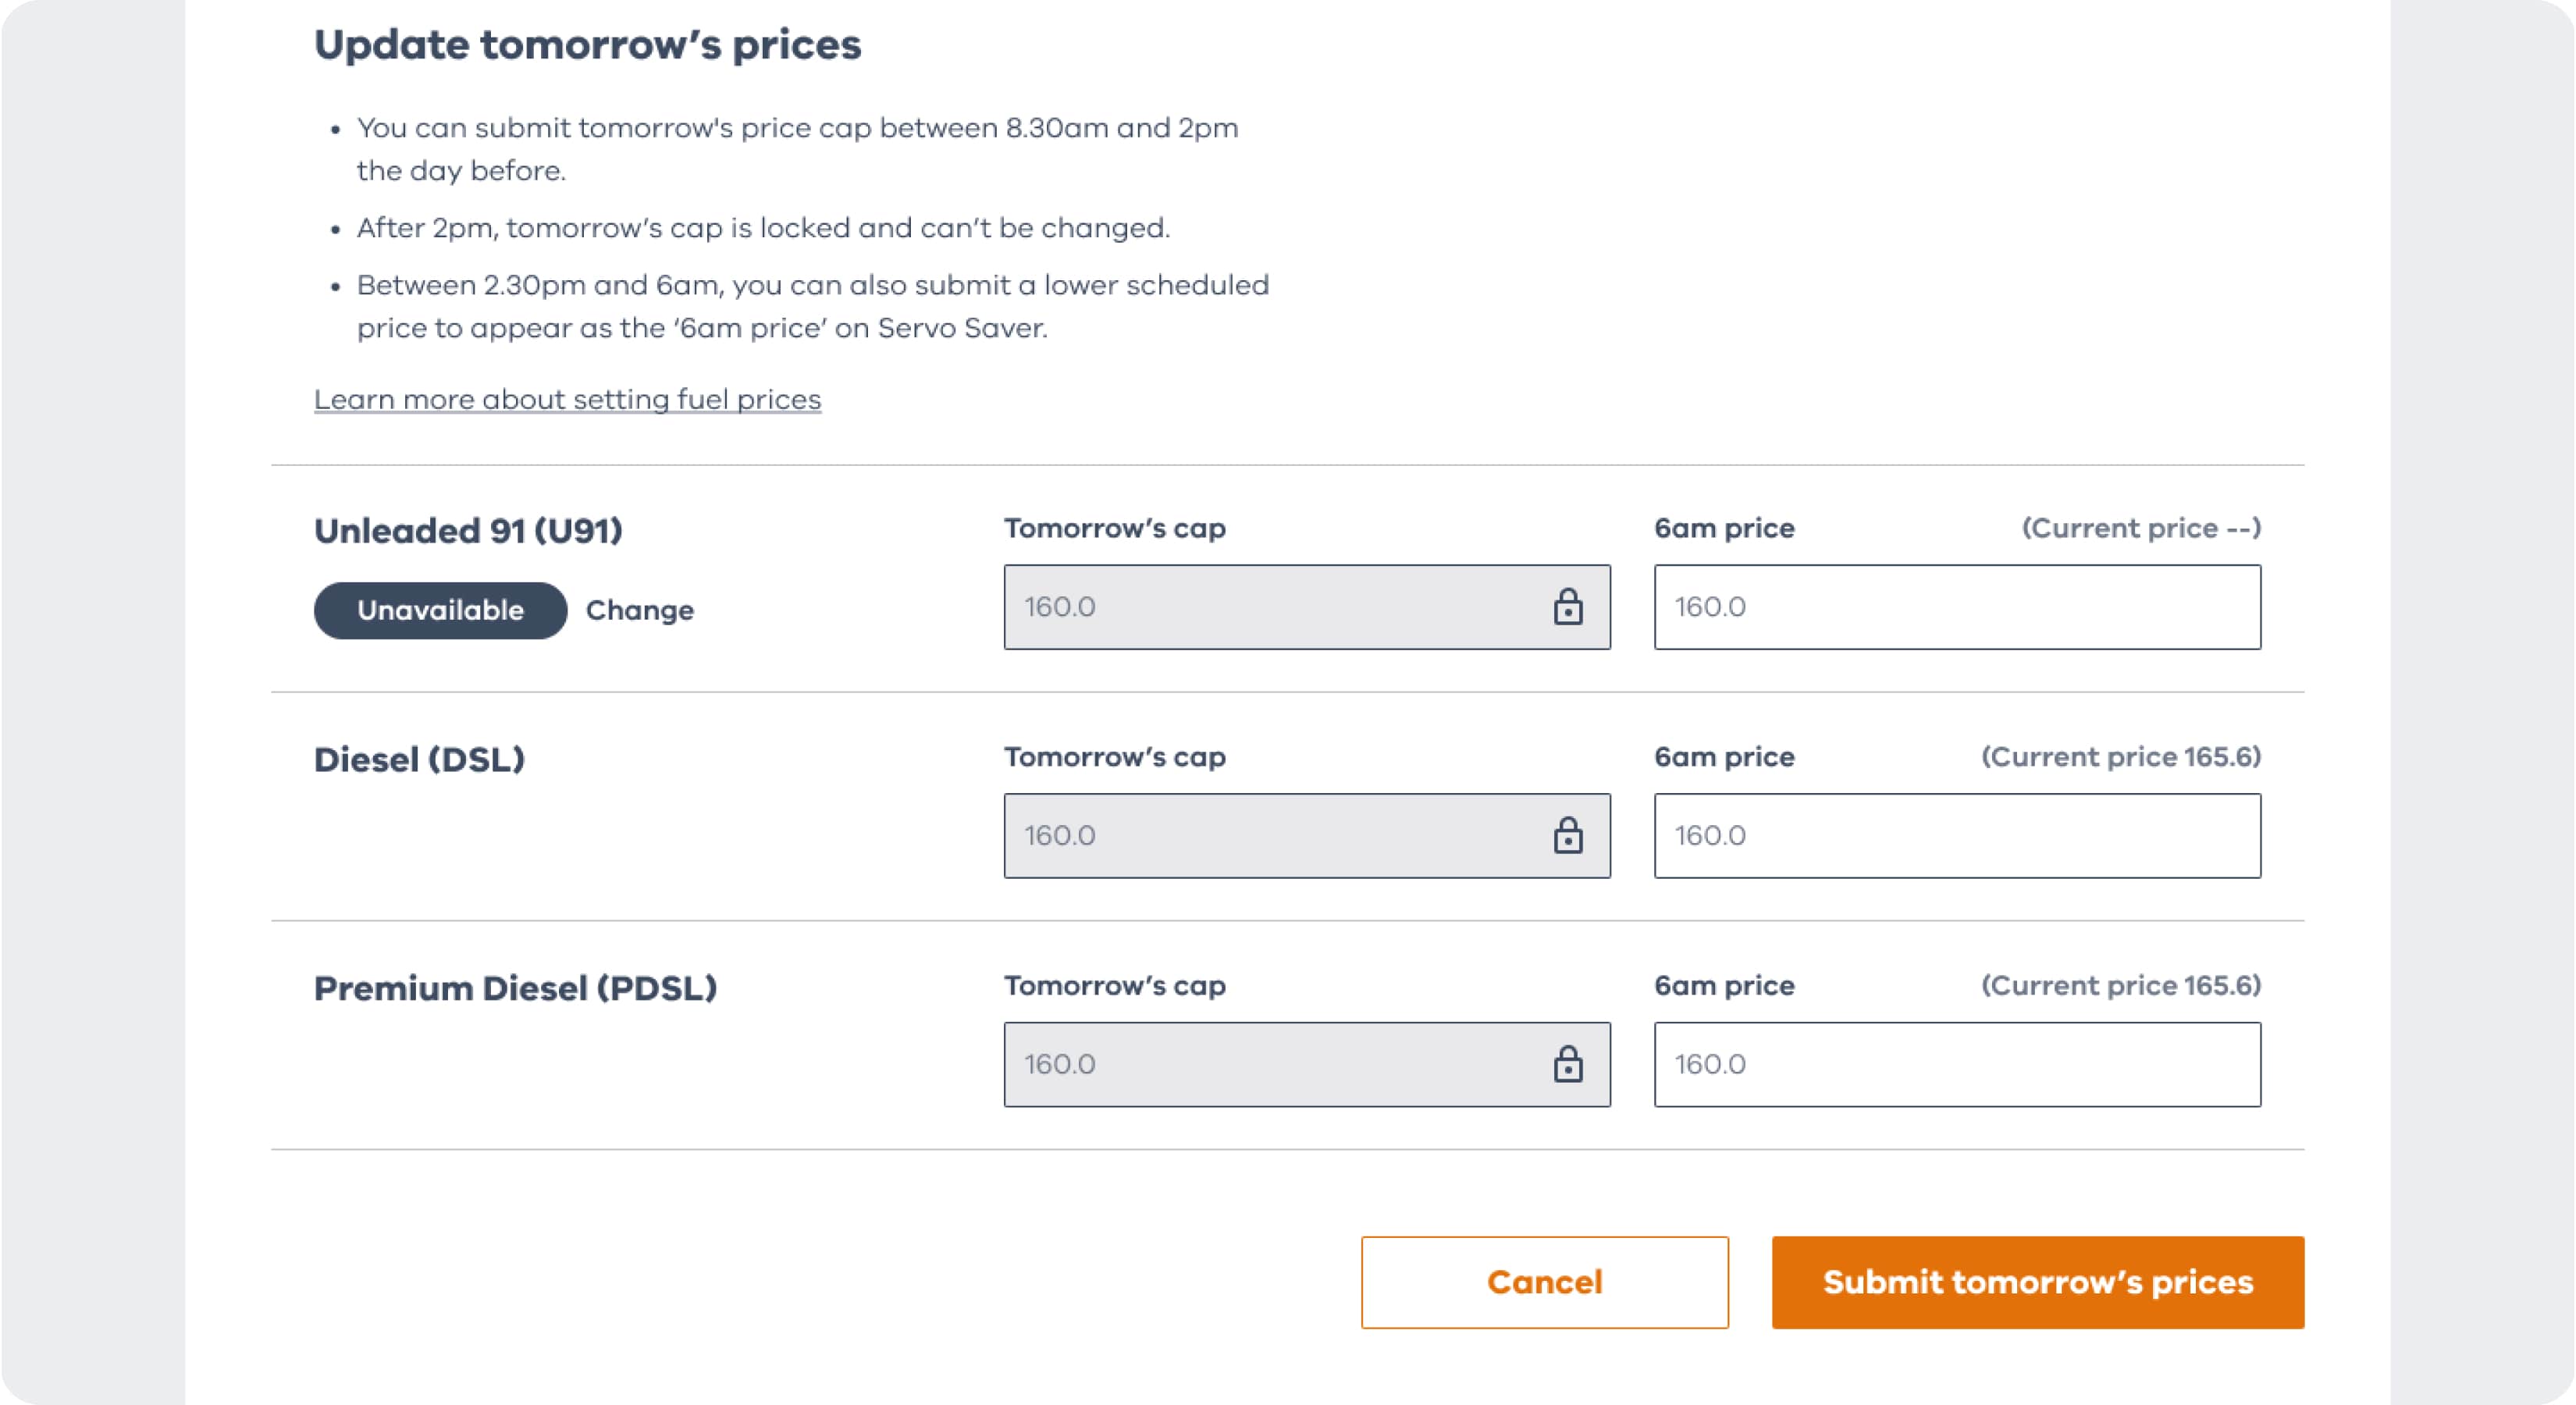This screenshot has width=2576, height=1405.
Task: Click the Diesel Tomorrow's cap value 160.0
Action: tap(1060, 835)
